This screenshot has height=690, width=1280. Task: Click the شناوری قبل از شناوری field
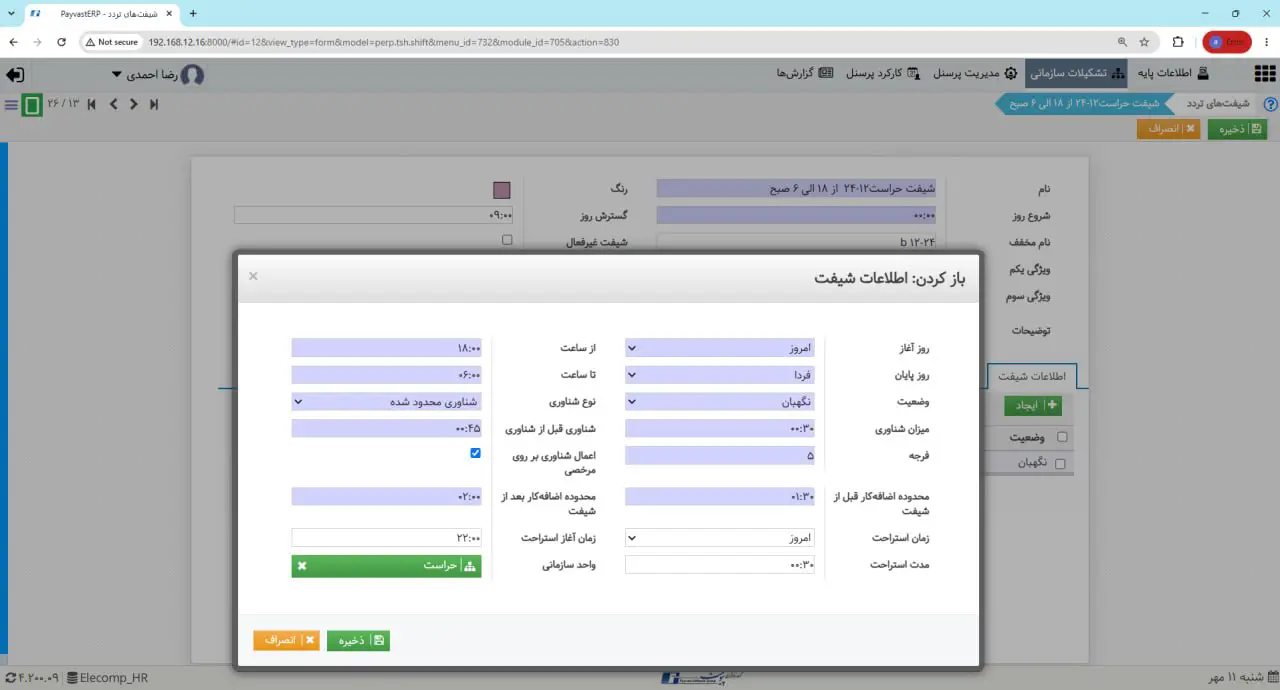[386, 428]
